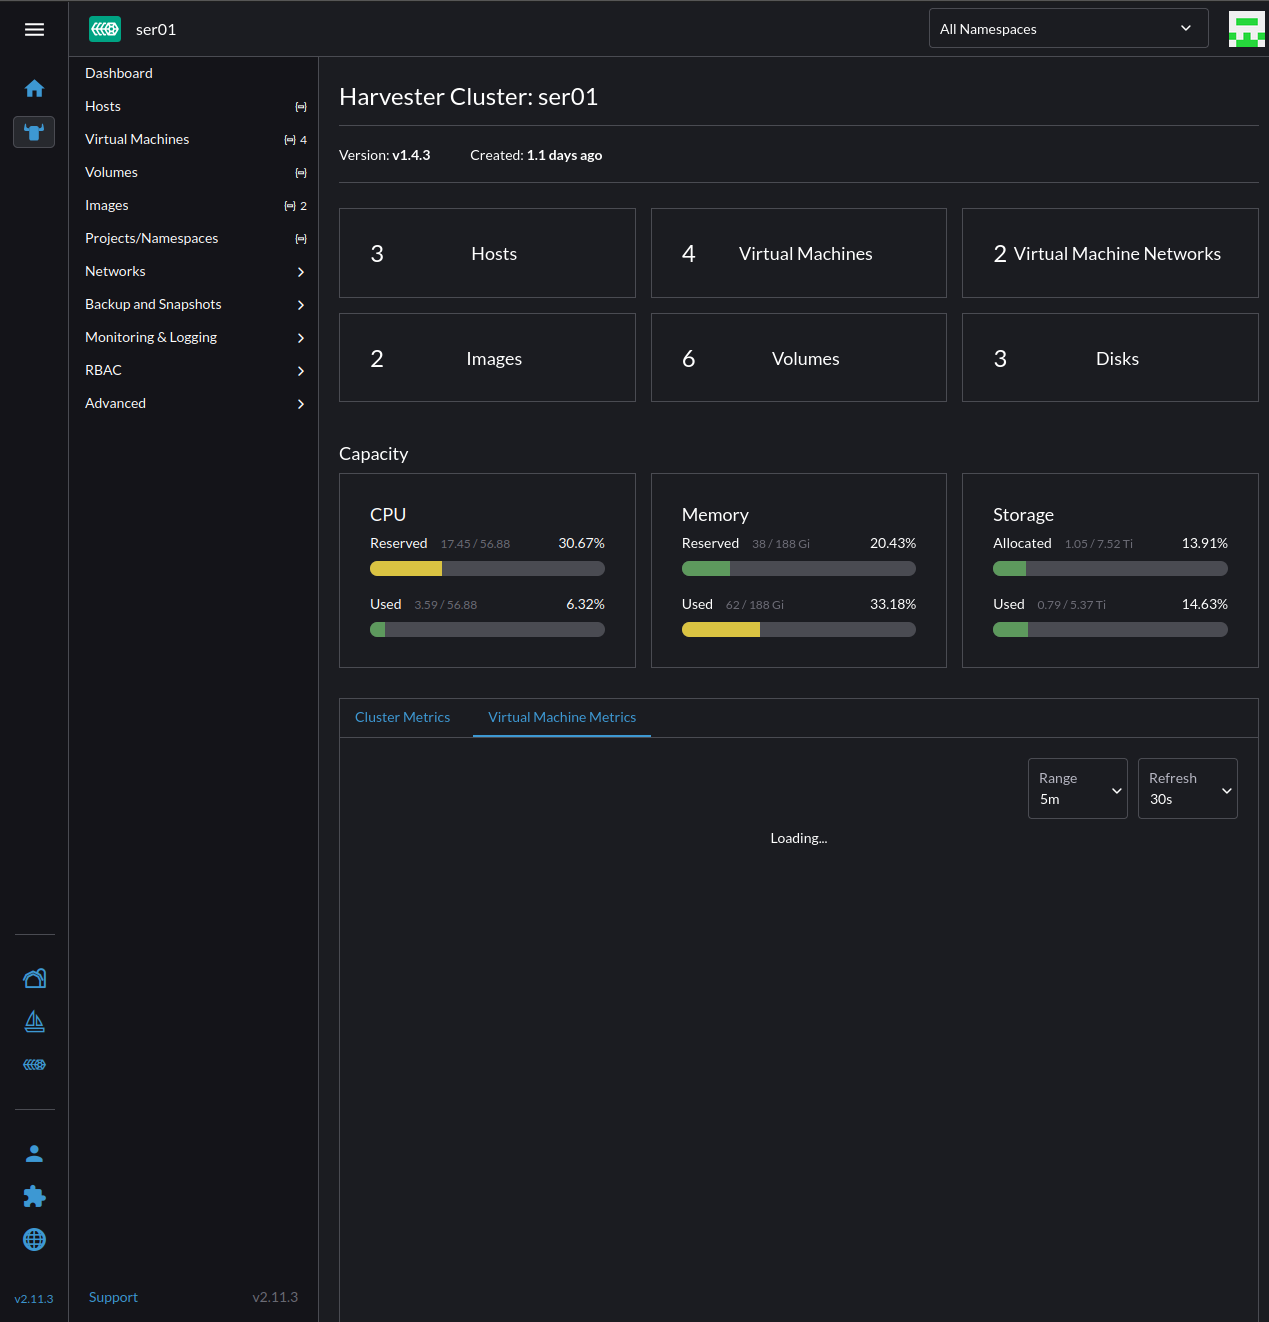This screenshot has width=1269, height=1322.
Task: Click the Created 1.1 days ago text
Action: pyautogui.click(x=536, y=155)
